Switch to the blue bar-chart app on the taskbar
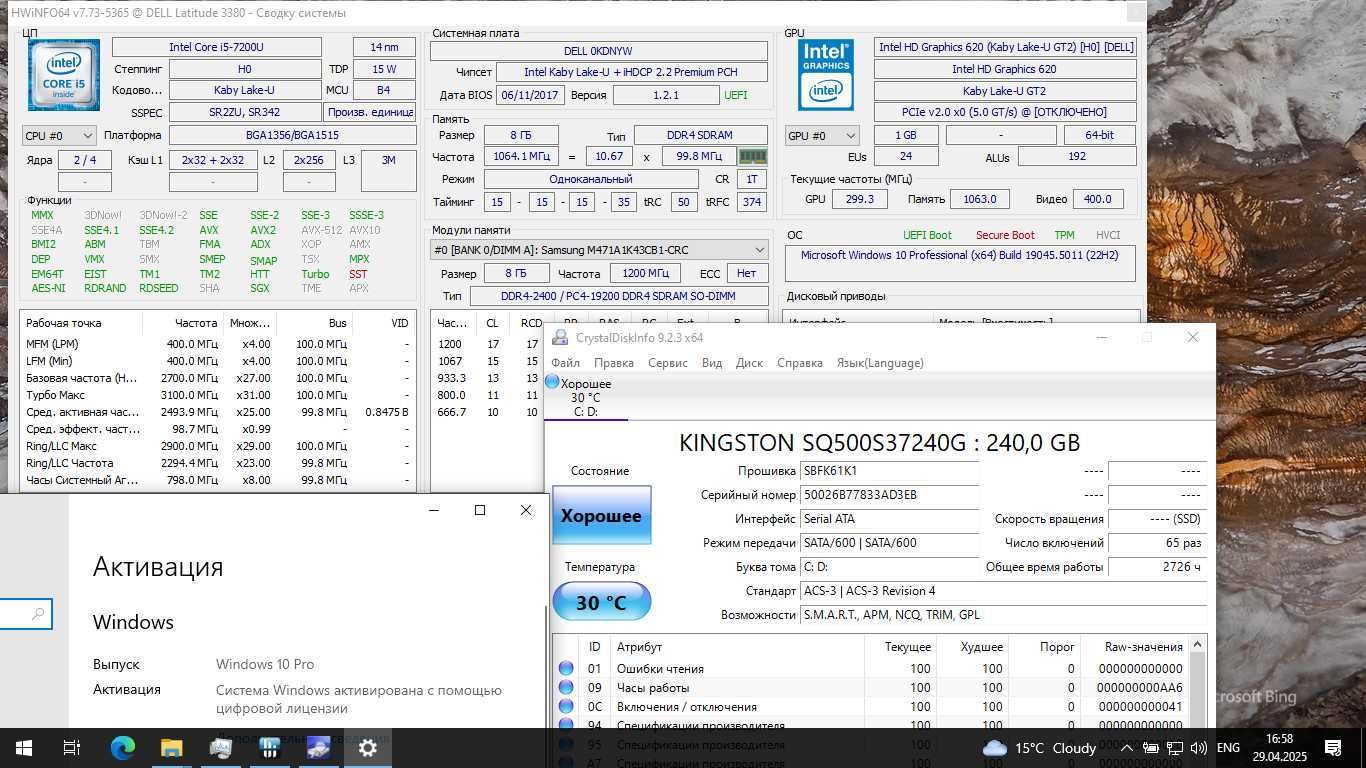The image size is (1366, 768). [269, 748]
